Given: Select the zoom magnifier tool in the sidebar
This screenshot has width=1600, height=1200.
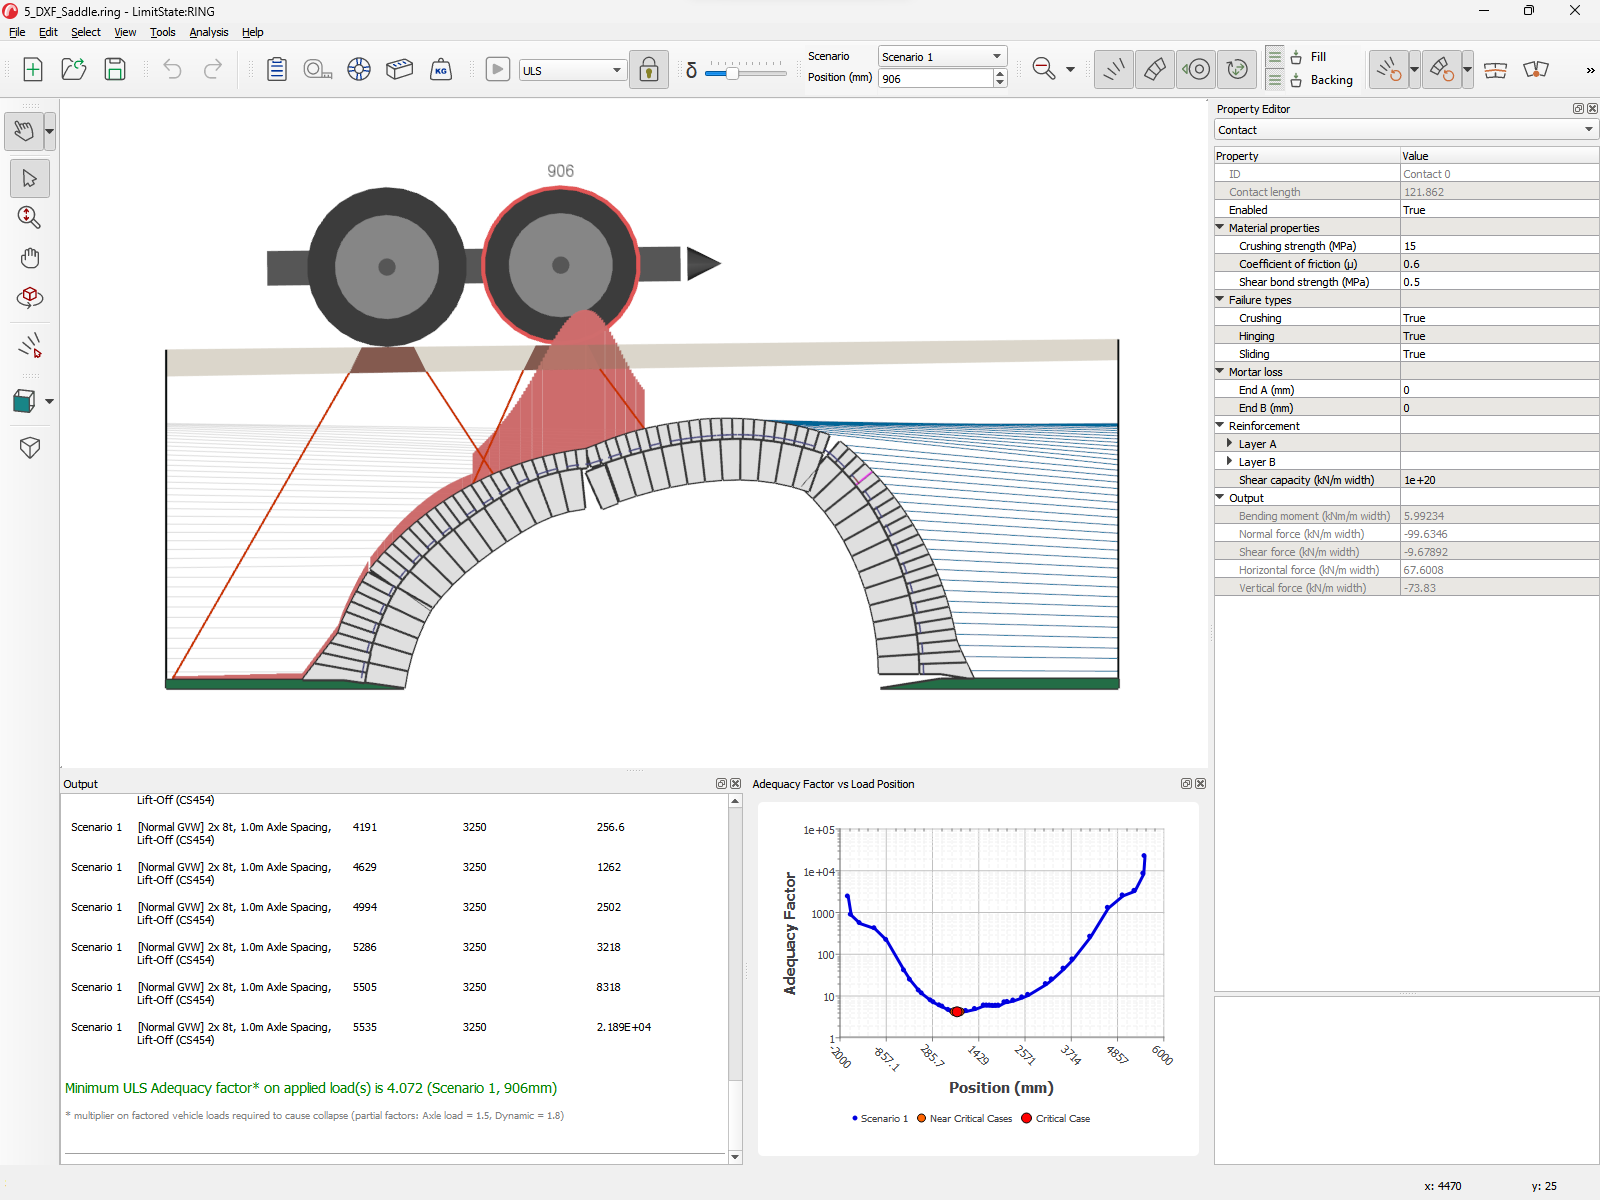Looking at the screenshot, I should [x=30, y=217].
